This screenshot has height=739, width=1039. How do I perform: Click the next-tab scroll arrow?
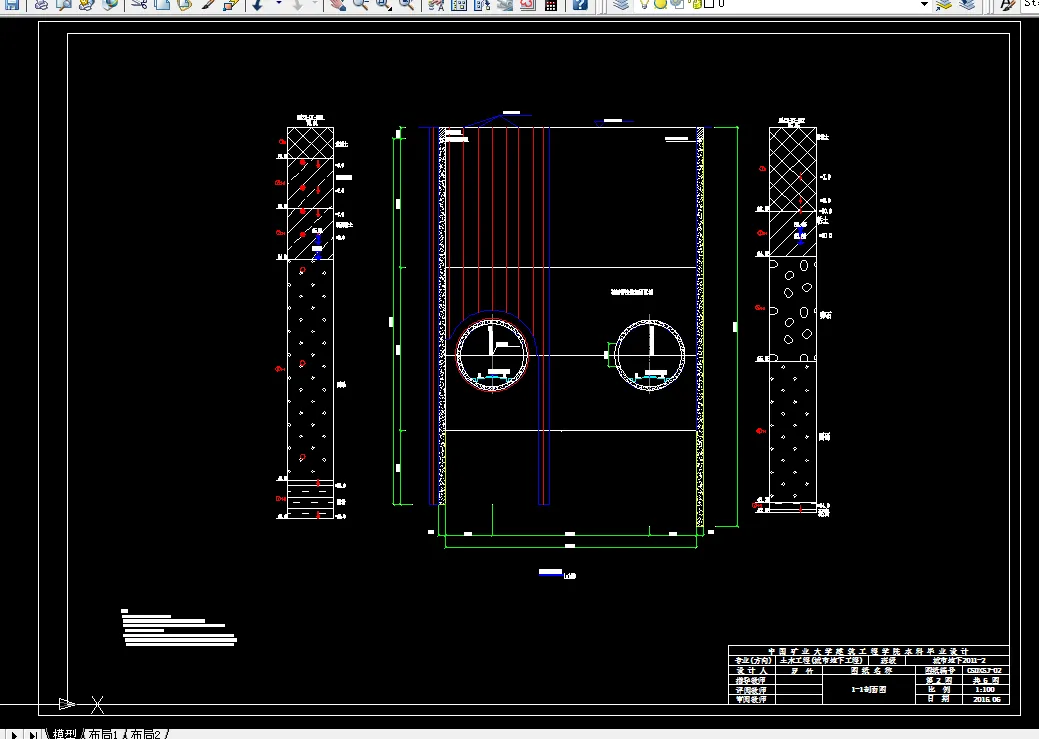click(13, 734)
